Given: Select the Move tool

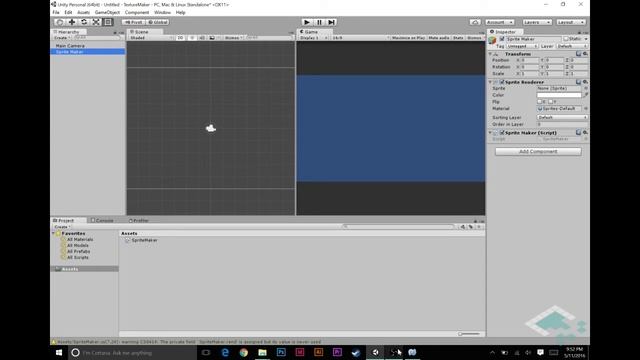Looking at the screenshot, I should coord(72,22).
